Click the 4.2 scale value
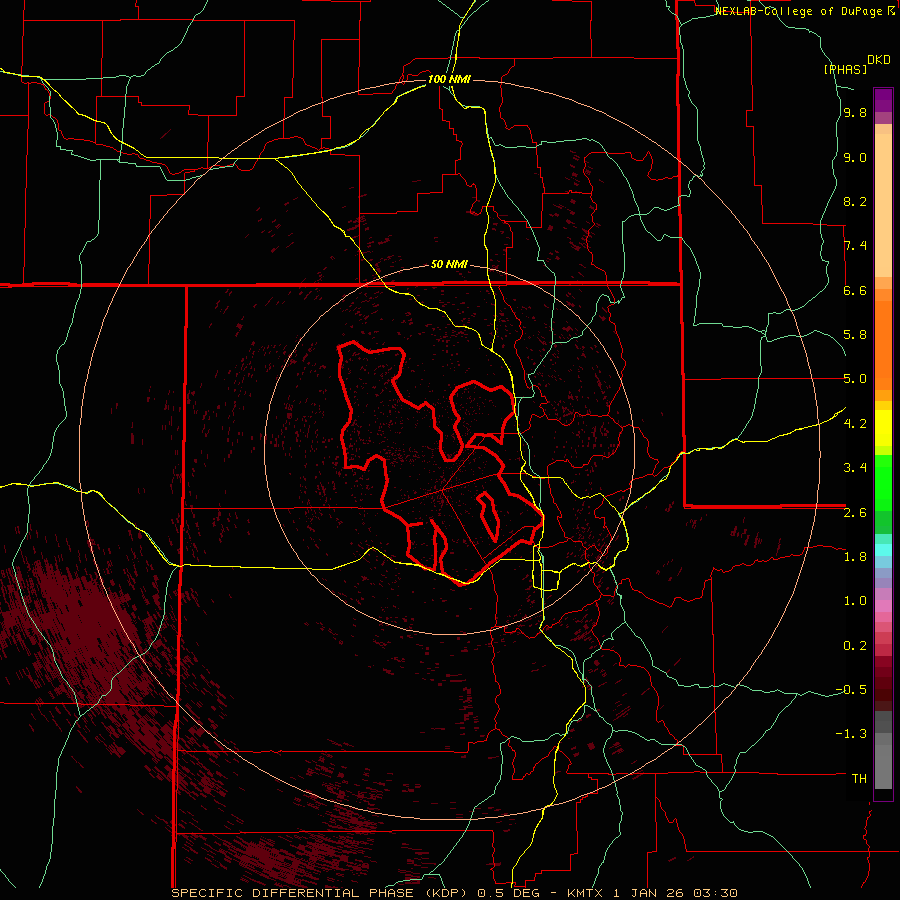900x900 pixels. [855, 424]
